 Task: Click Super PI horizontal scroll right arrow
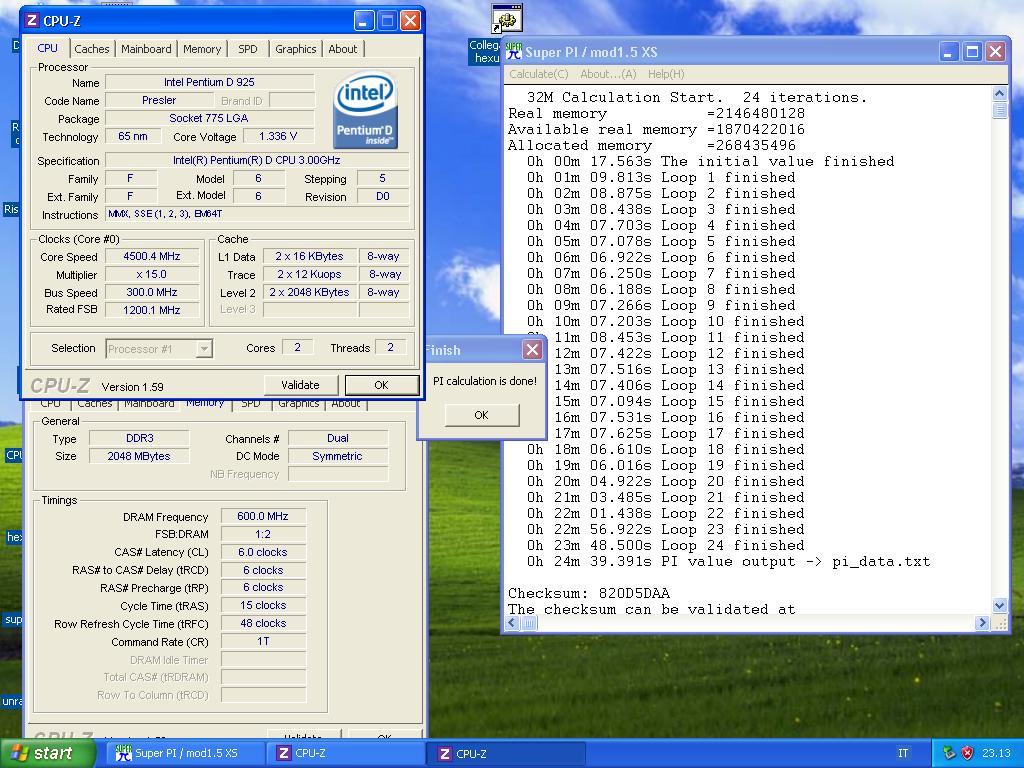tap(982, 623)
